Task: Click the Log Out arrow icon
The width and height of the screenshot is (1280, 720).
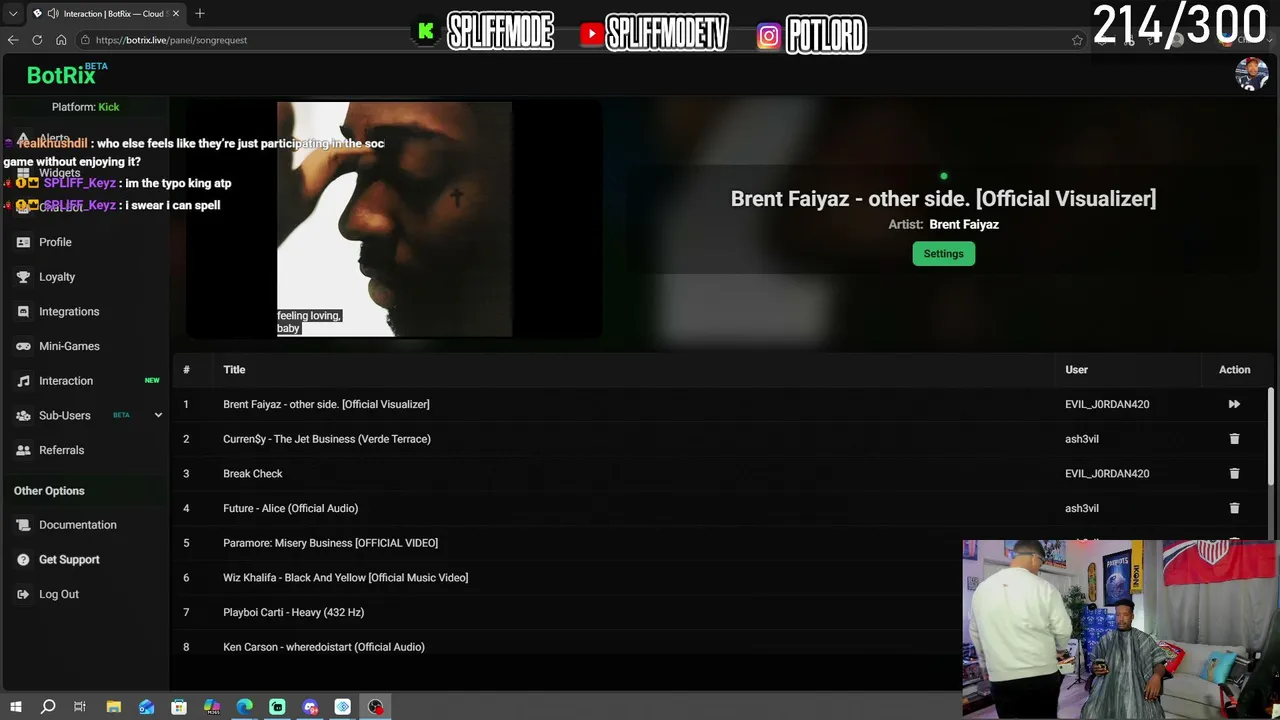Action: (x=23, y=594)
